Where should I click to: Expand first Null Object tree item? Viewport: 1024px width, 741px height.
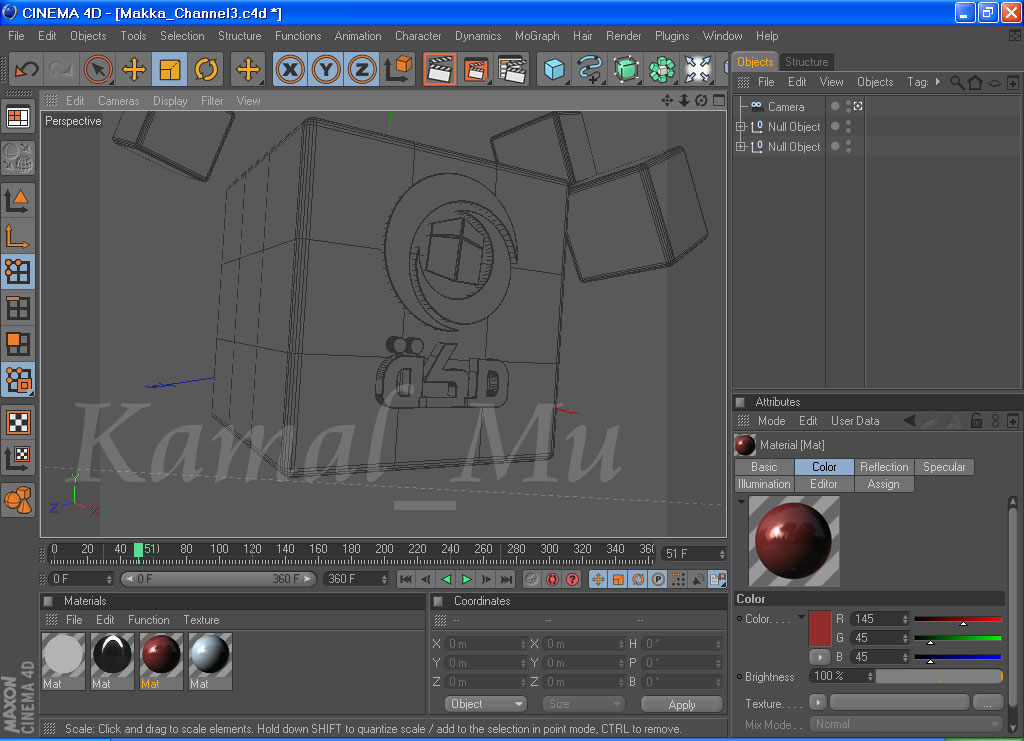coord(741,127)
